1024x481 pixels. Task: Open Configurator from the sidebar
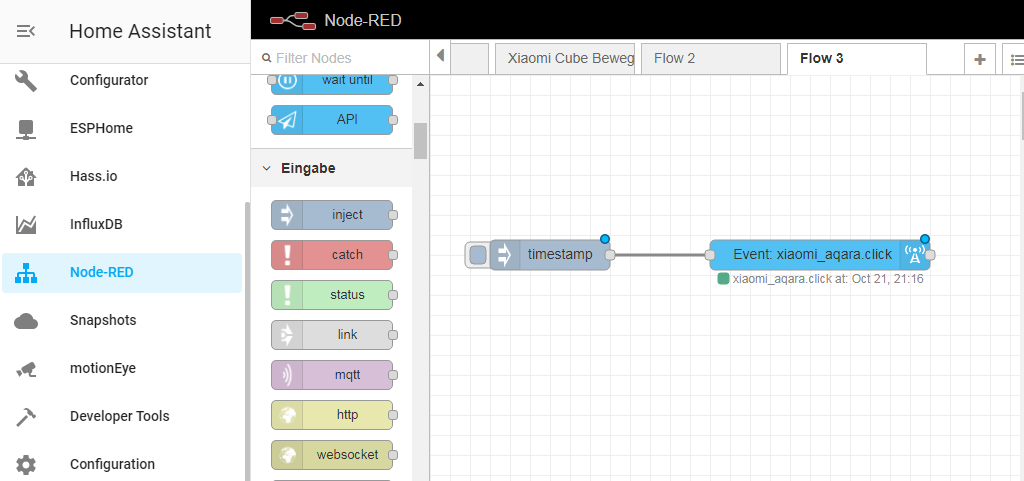point(122,81)
